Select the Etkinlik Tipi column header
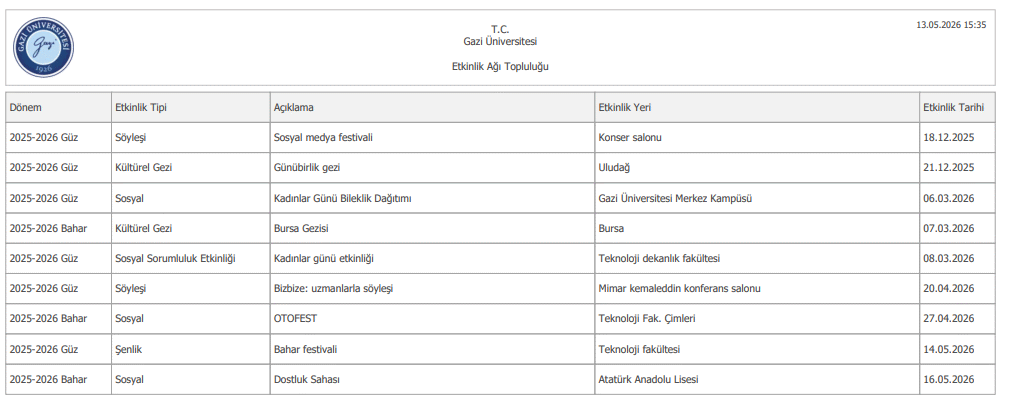 point(190,108)
